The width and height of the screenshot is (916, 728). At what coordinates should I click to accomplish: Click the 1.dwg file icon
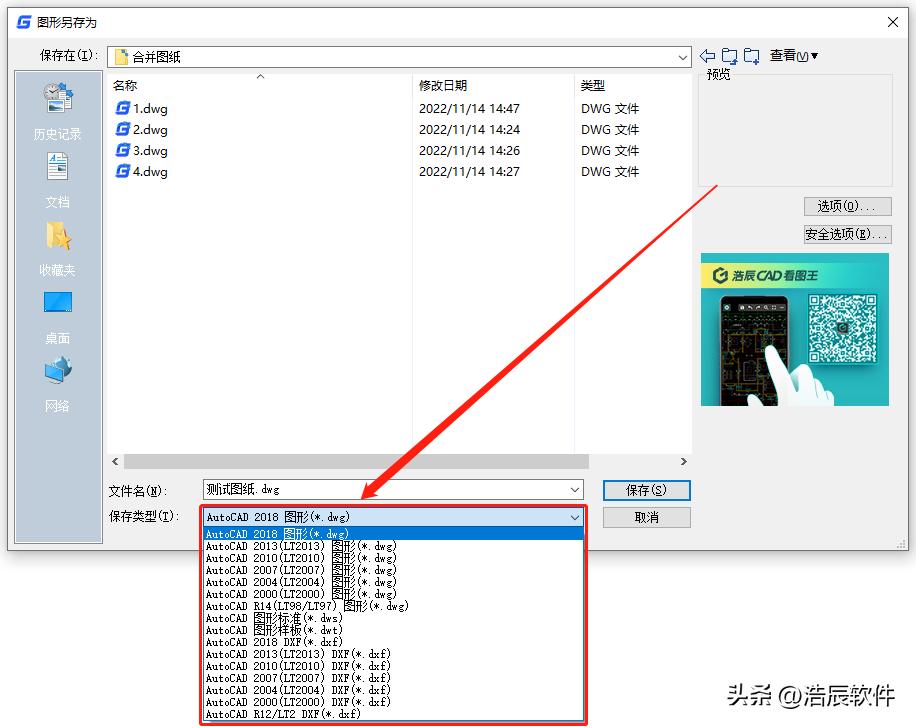(x=122, y=108)
